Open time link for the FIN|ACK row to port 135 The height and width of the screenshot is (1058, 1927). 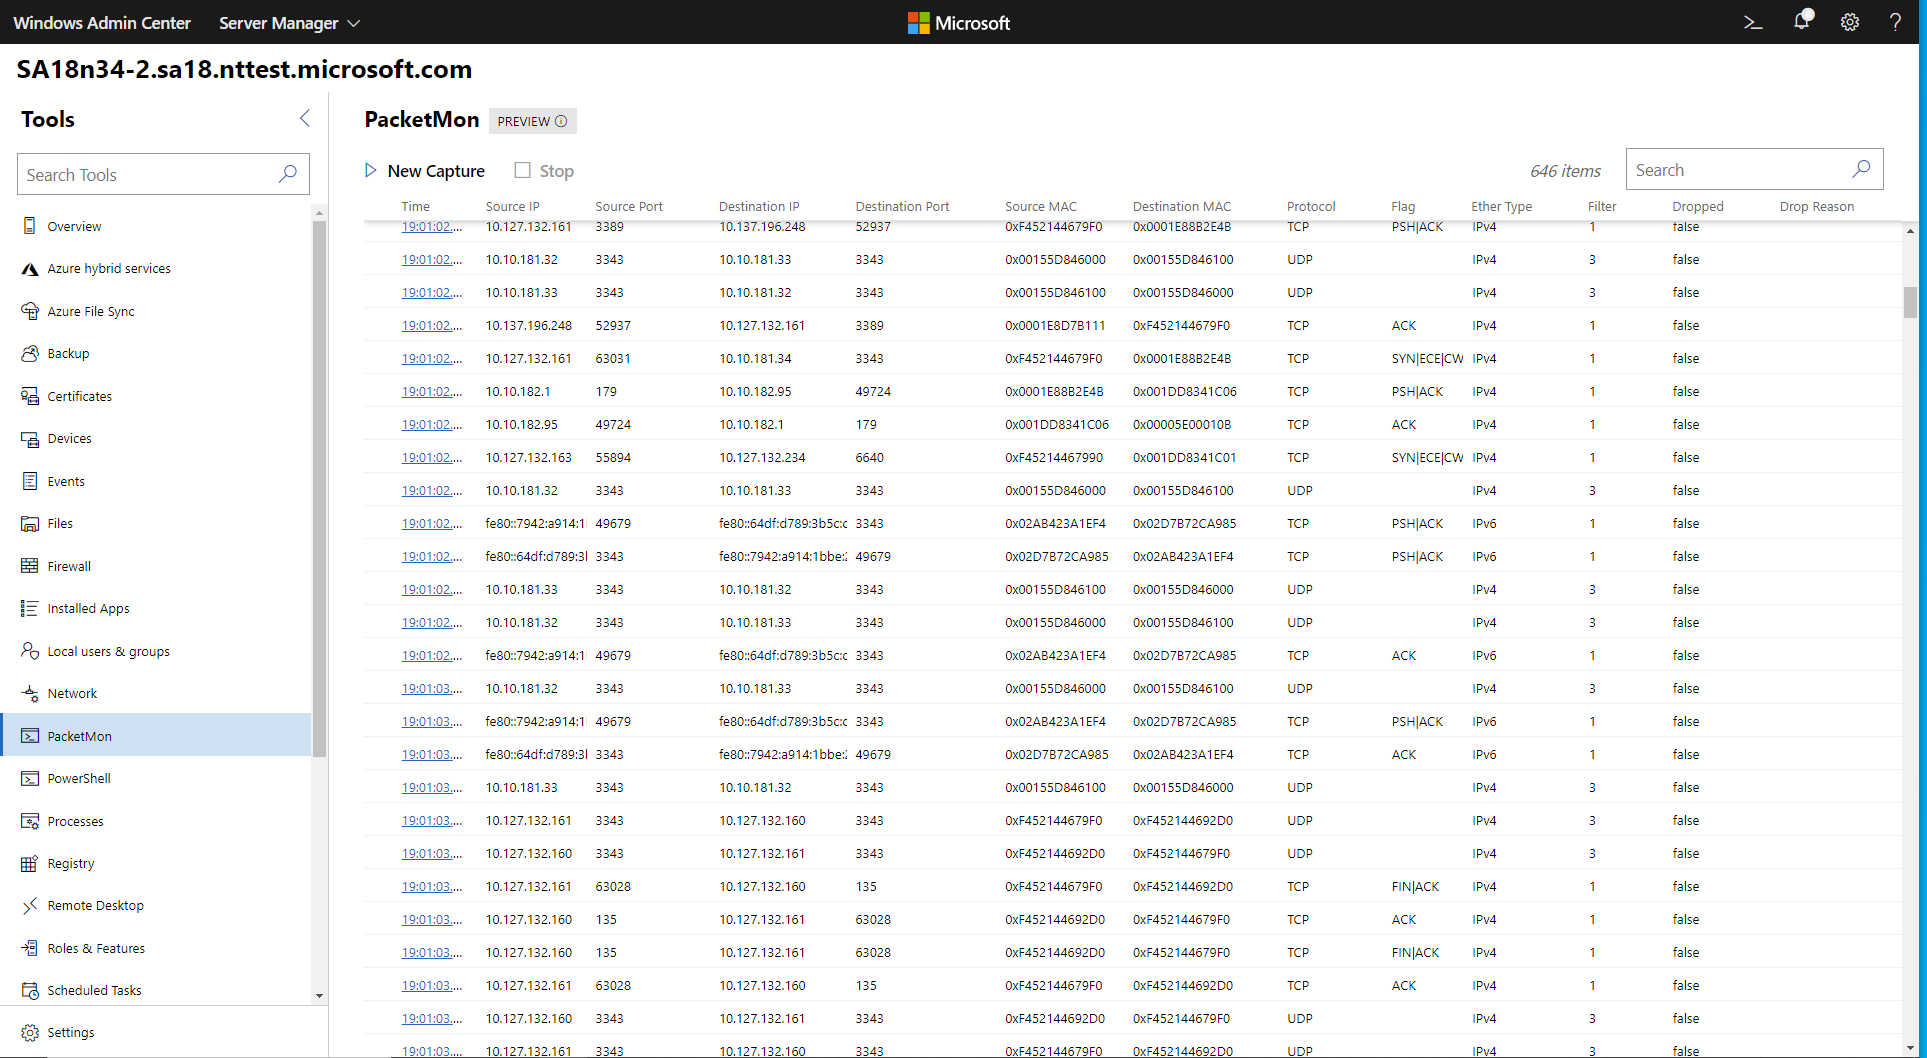click(431, 886)
